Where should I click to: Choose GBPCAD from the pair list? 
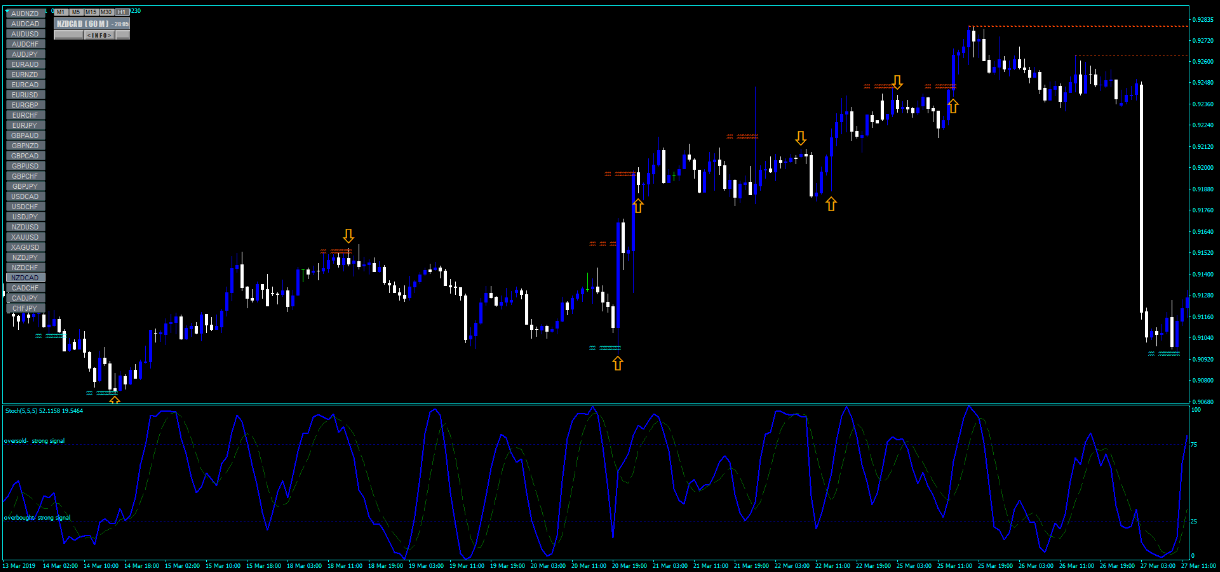(x=25, y=156)
